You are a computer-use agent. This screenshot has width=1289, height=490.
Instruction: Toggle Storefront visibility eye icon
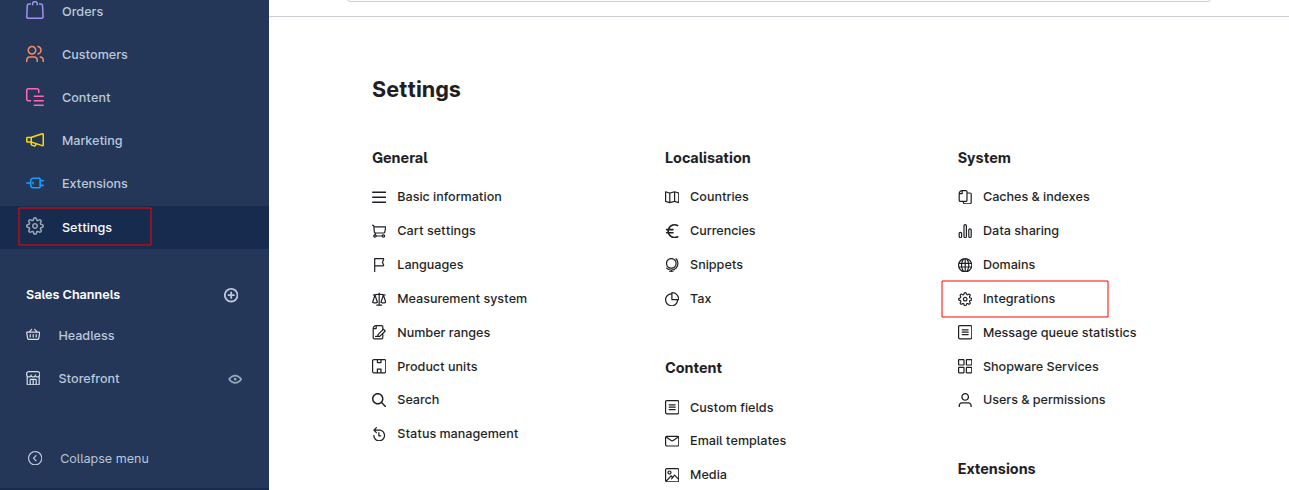coord(236,379)
